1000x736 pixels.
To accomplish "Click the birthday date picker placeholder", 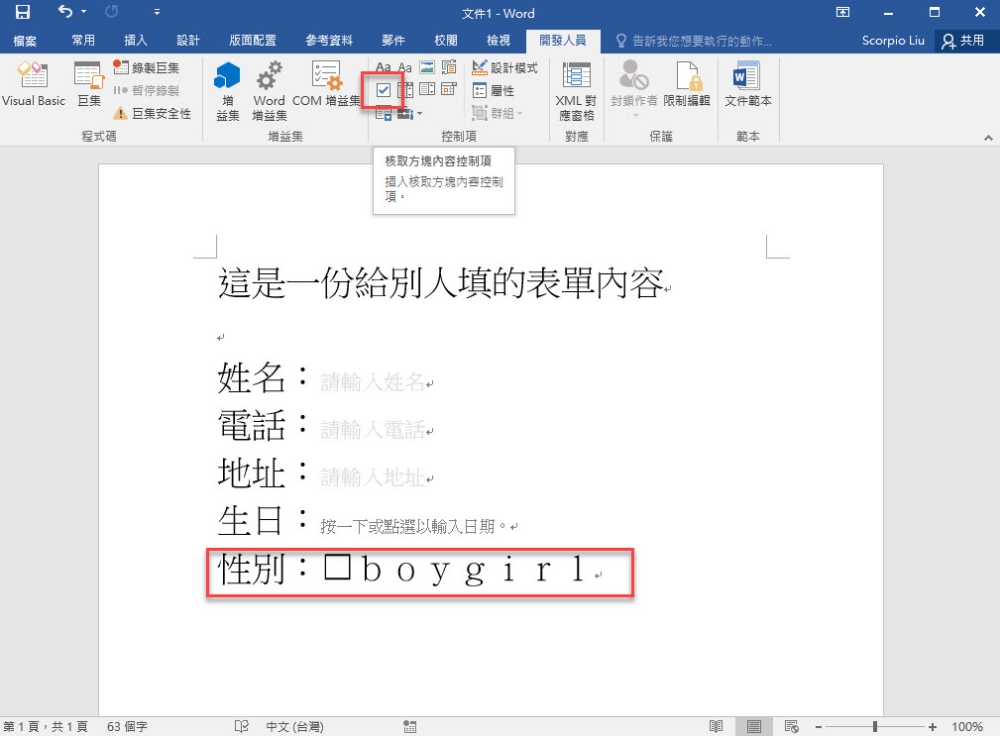I will point(413,526).
